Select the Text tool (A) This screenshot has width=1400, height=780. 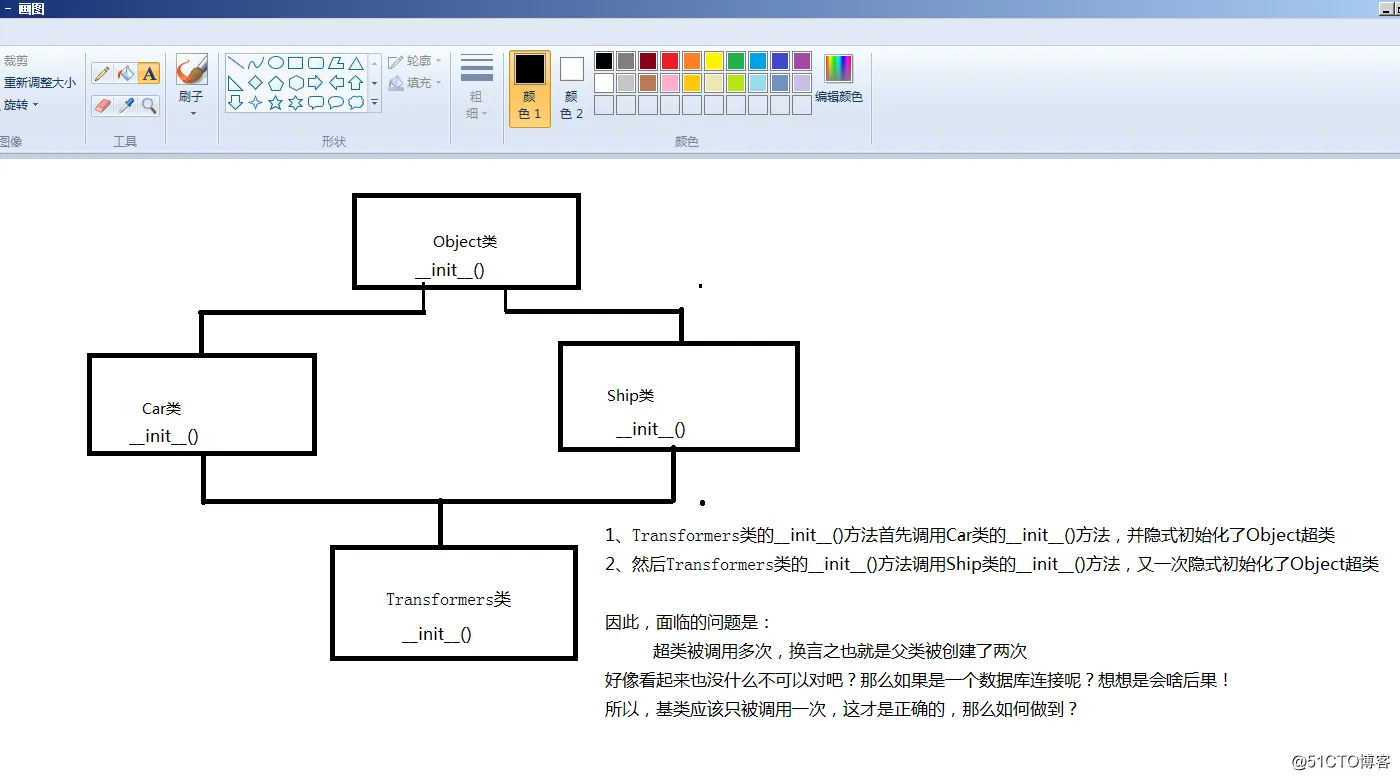[149, 73]
